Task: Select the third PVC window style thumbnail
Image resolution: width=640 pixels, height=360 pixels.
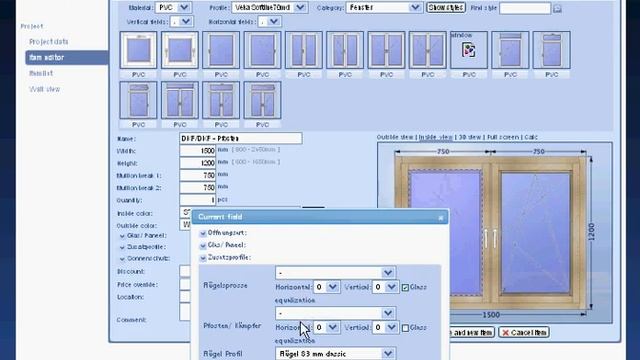Action: (221, 50)
